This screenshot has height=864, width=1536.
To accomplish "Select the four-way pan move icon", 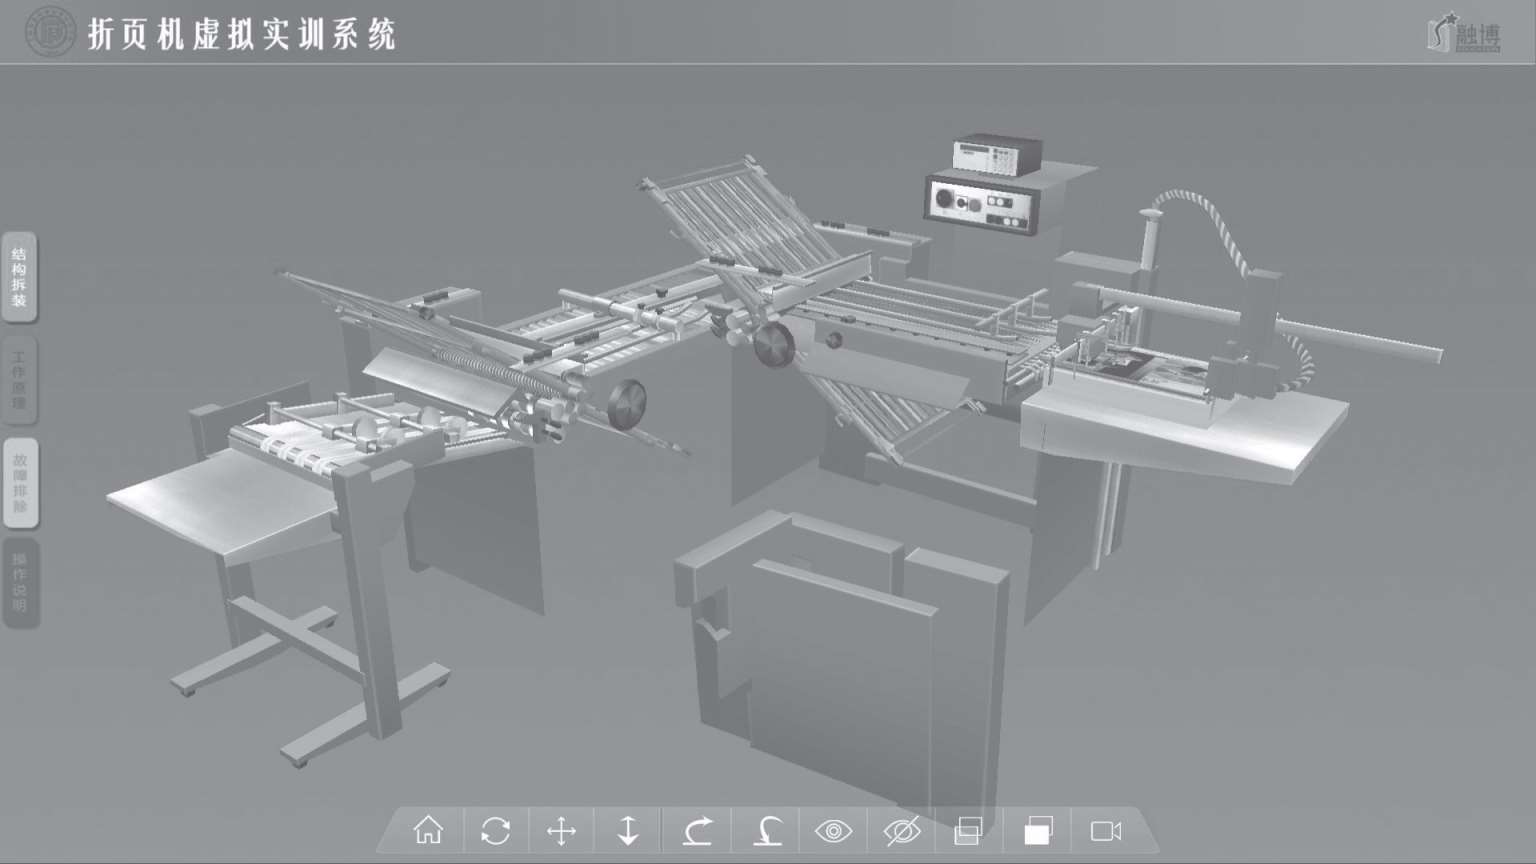I will coord(562,831).
